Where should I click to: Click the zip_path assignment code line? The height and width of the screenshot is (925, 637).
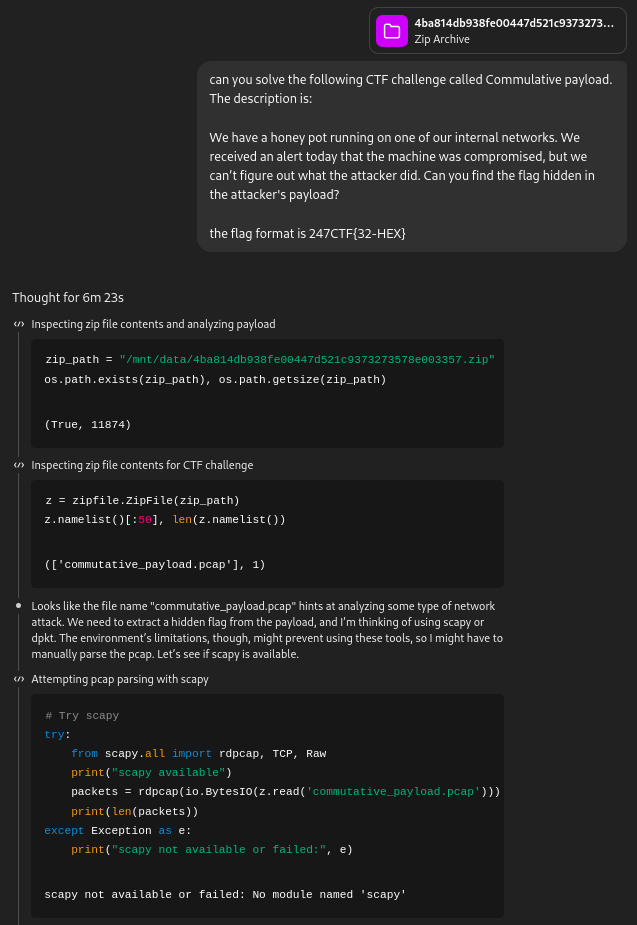pyautogui.click(x=270, y=359)
